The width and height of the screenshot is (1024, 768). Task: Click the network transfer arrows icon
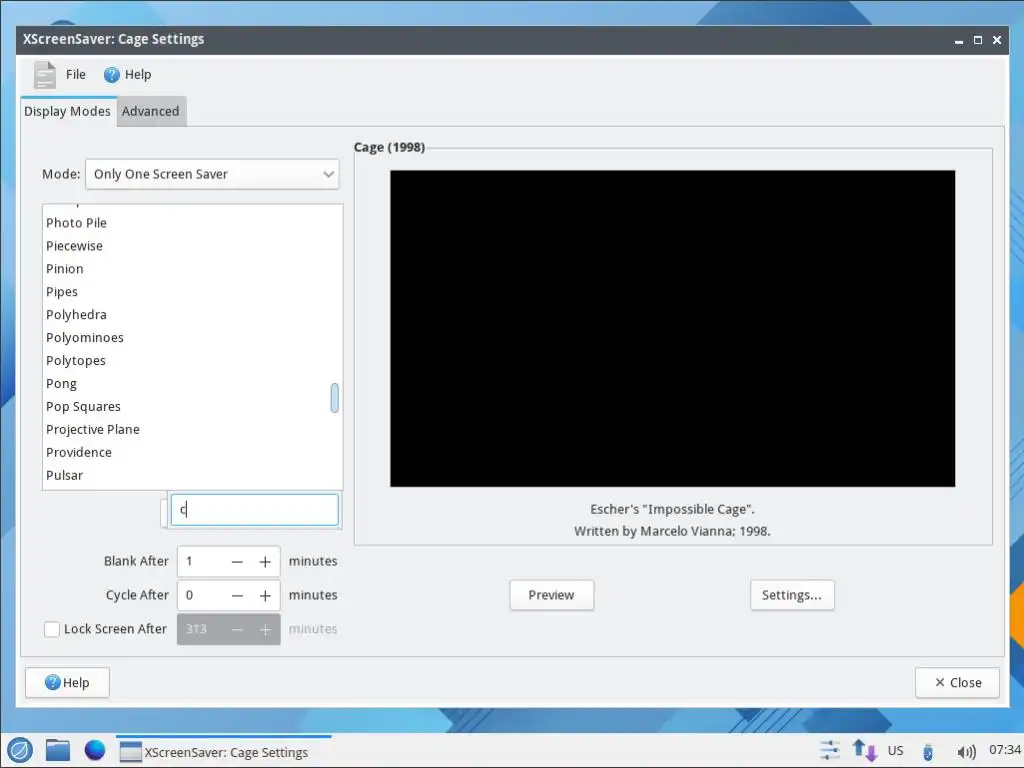click(865, 750)
